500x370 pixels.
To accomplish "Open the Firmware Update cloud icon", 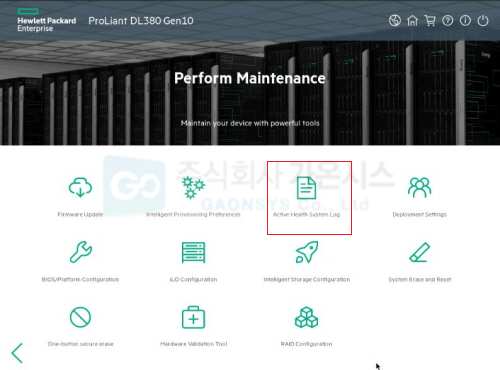I will pyautogui.click(x=80, y=187).
